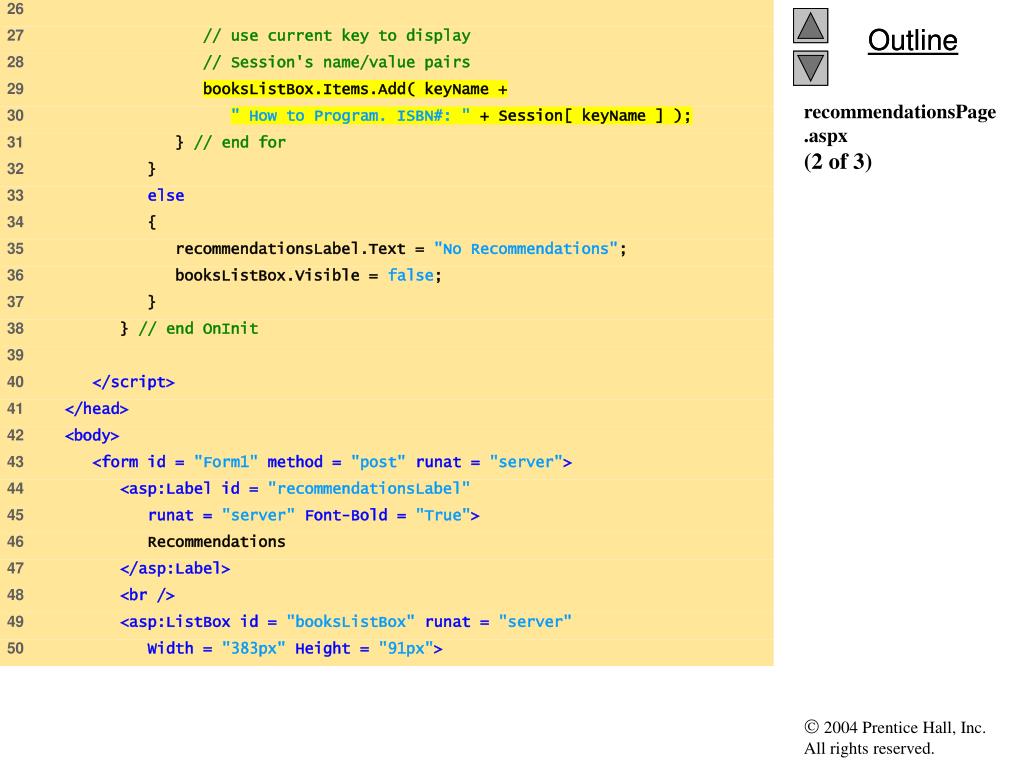Open the Outline link
This screenshot has width=1024, height=768.
pos(912,40)
